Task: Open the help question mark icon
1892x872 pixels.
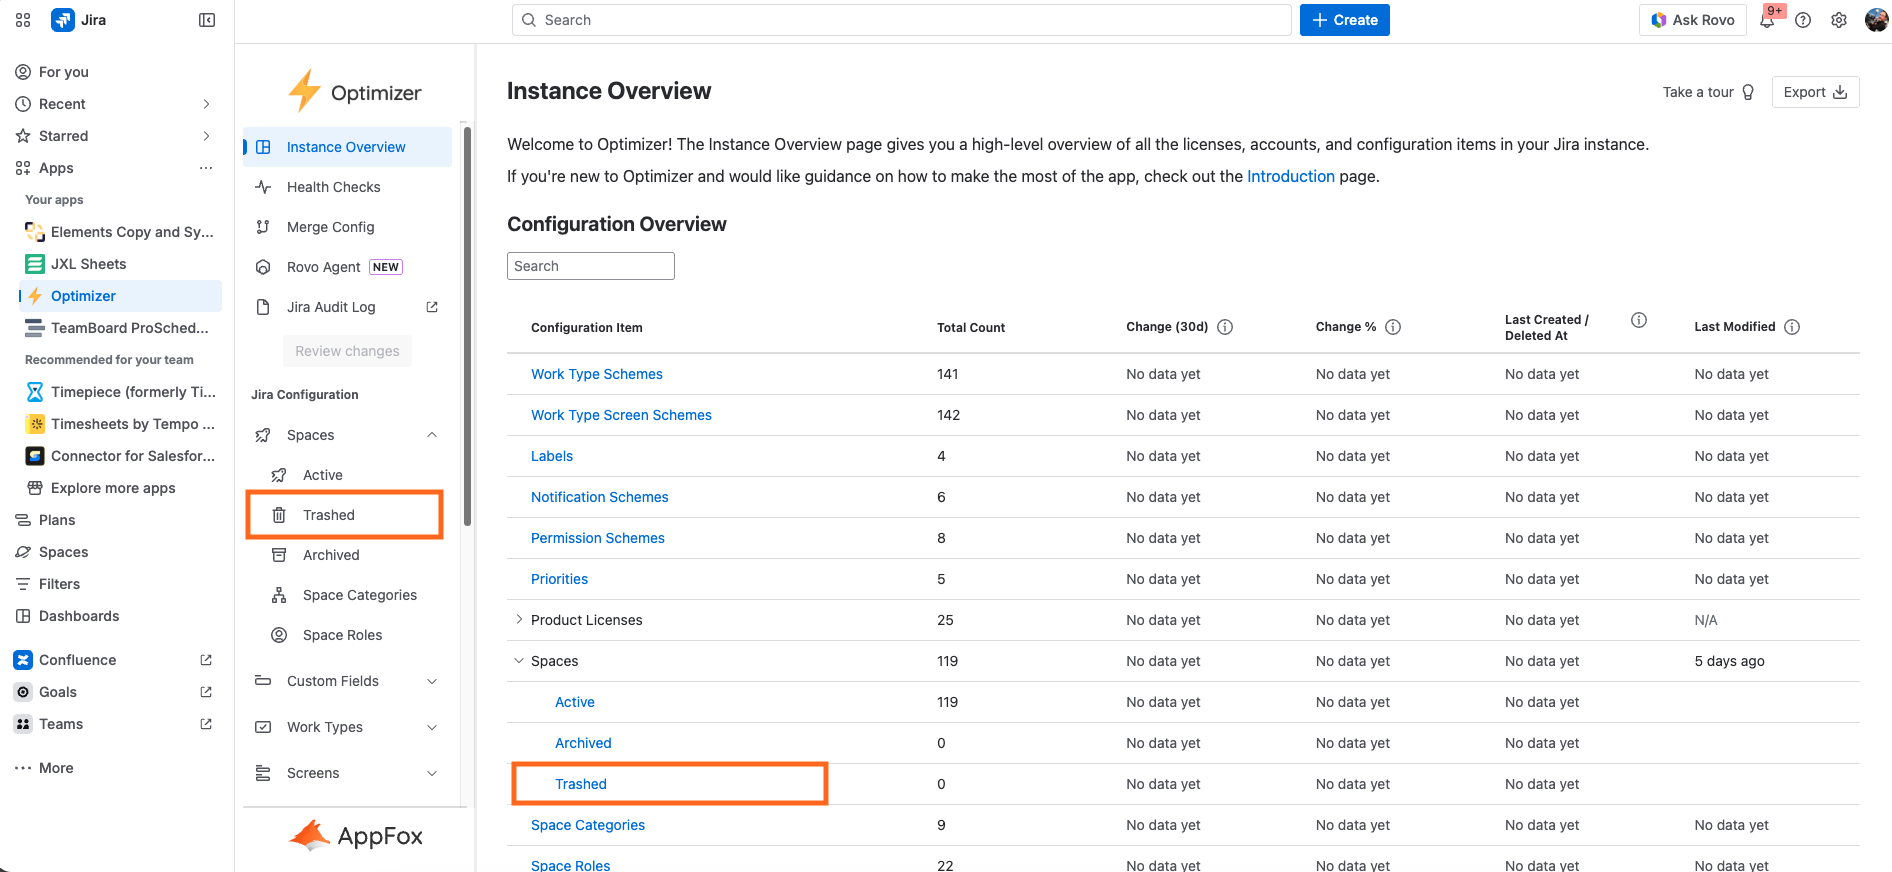Action: (1803, 20)
